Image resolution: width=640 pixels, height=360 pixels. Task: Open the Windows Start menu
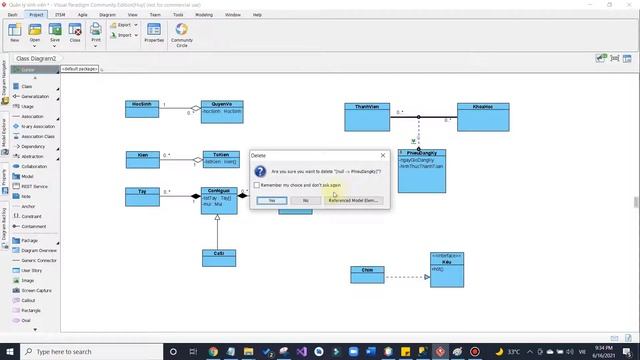pyautogui.click(x=10, y=351)
